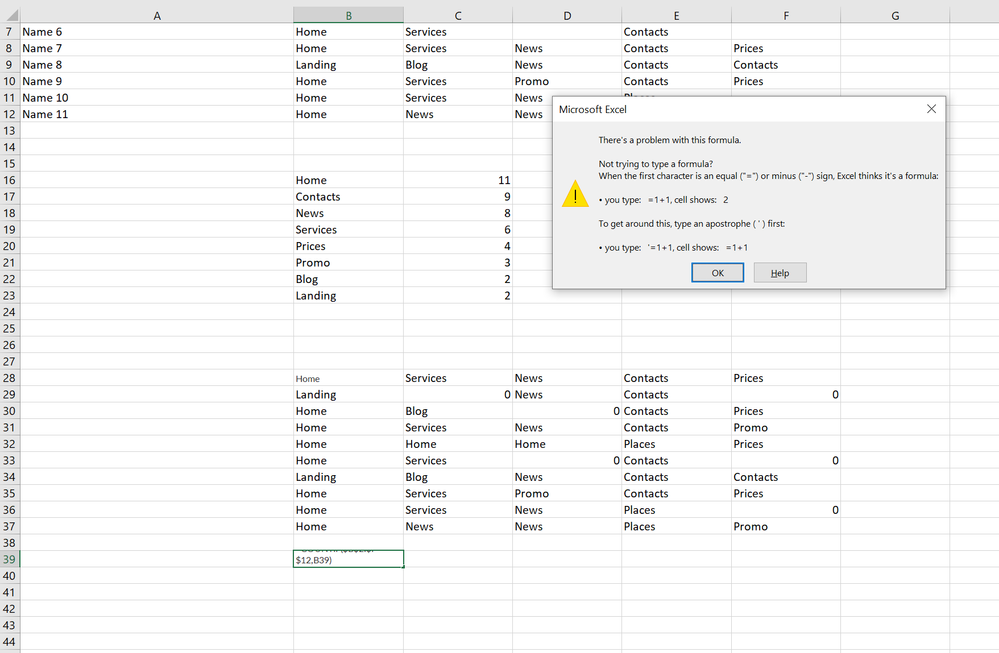This screenshot has height=653, width=999.
Task: Select Prices cell in row 20
Action: pos(349,247)
